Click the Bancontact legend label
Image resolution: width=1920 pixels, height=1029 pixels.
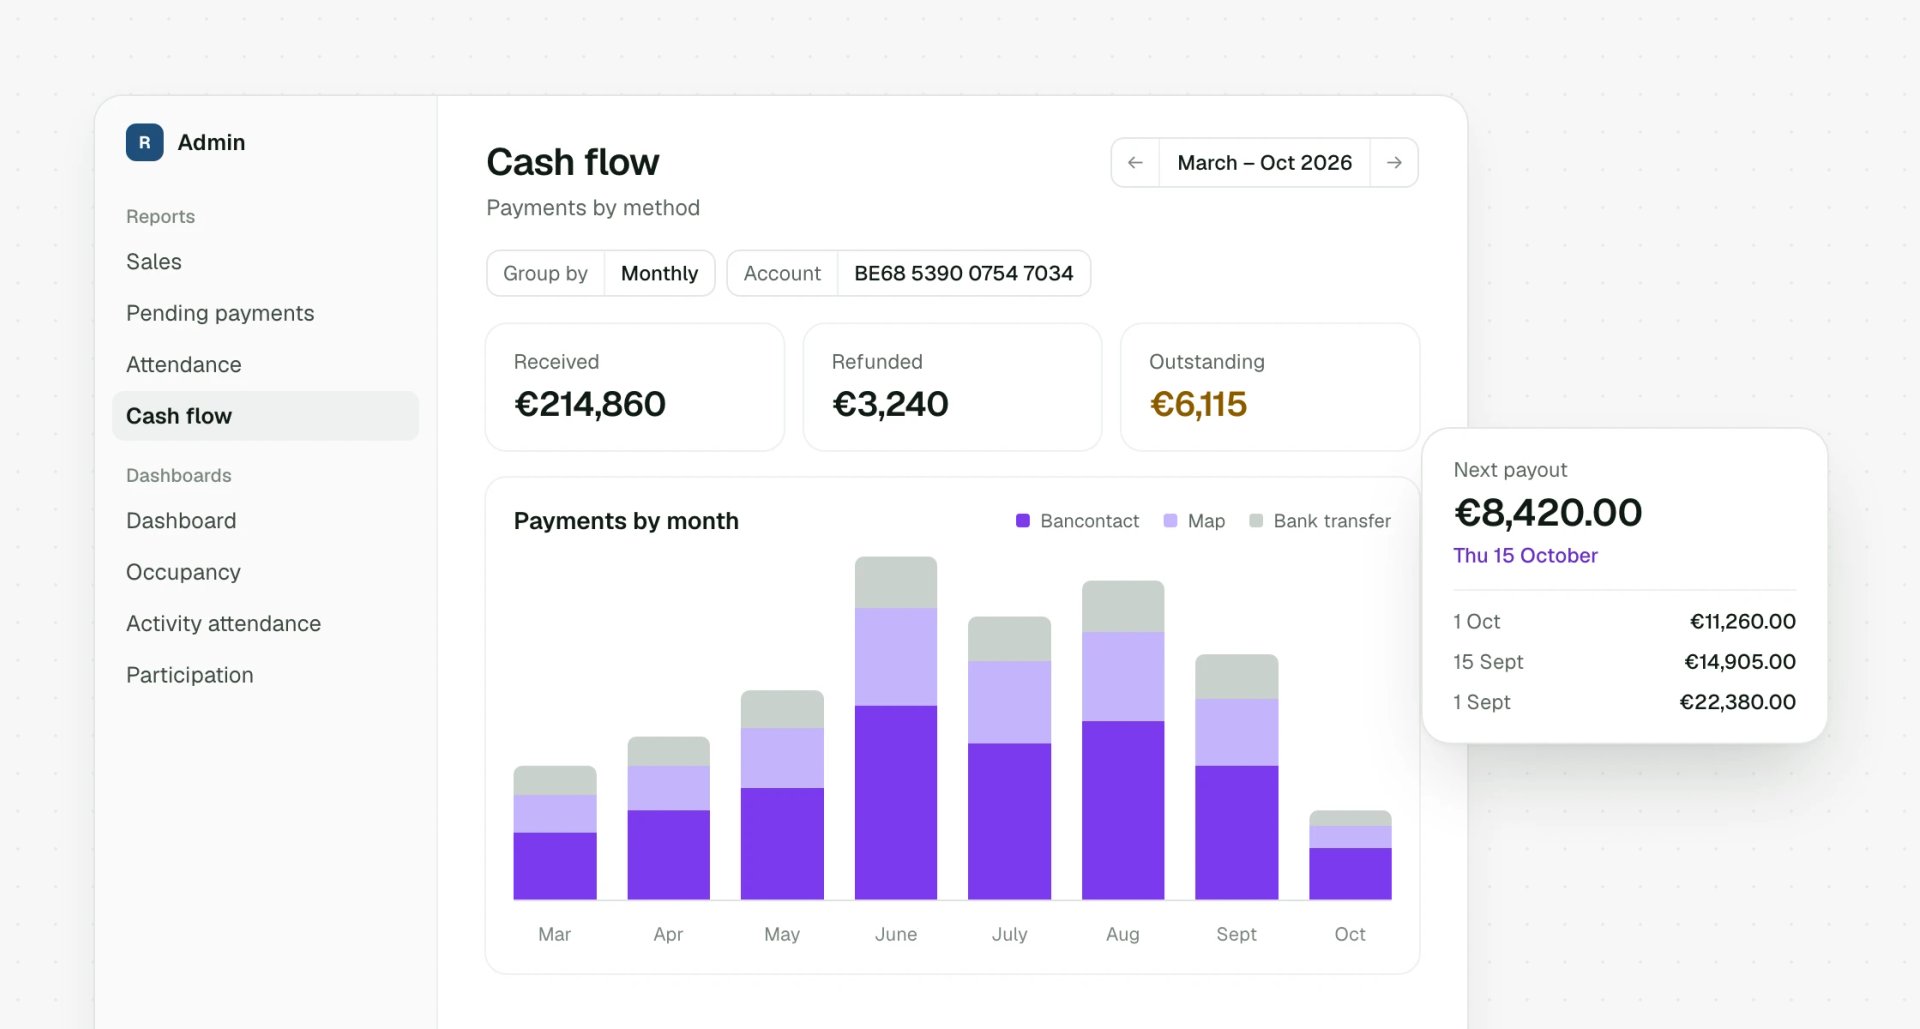coord(1089,521)
